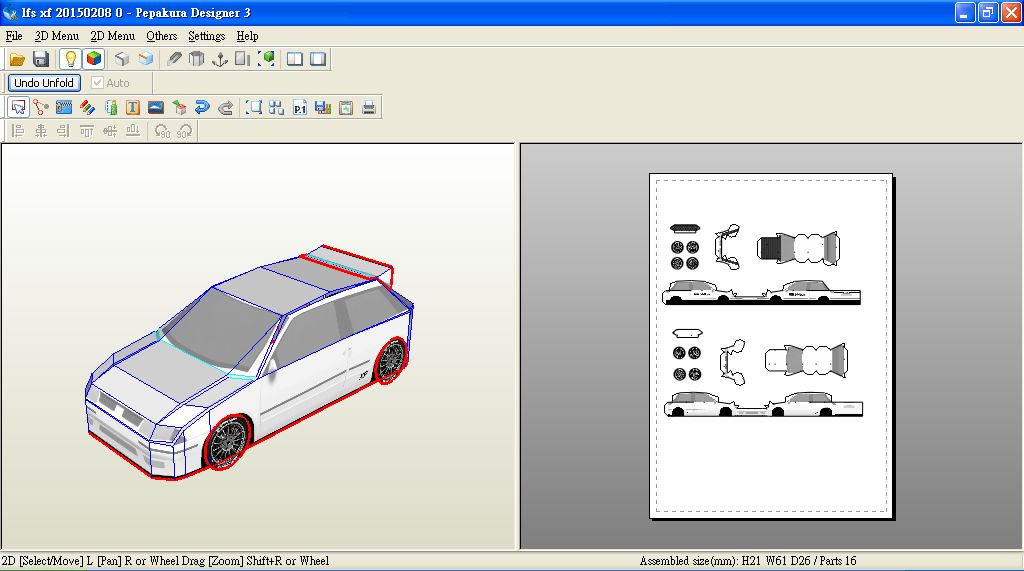Select the knife cut-edges tool icon
The image size is (1024, 571).
click(x=174, y=59)
